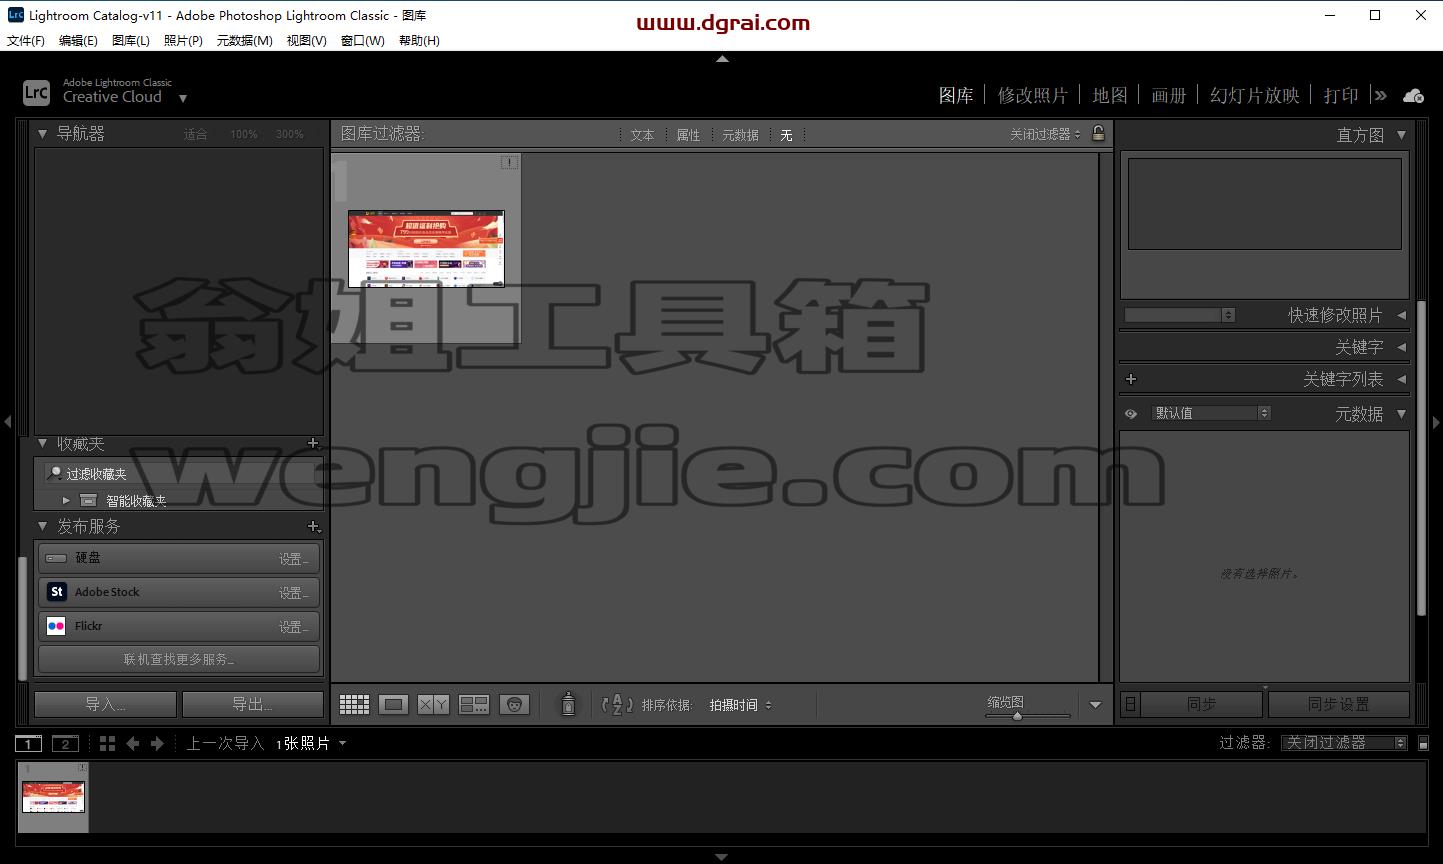Go forward with right arrow in filmstrip bar
This screenshot has width=1443, height=864.
[x=157, y=743]
